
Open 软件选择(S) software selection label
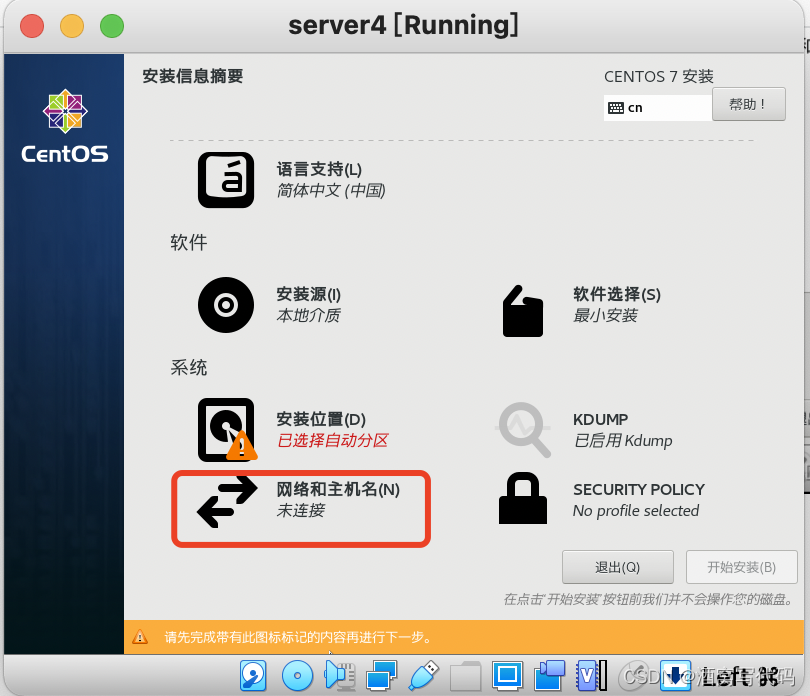[x=617, y=295]
